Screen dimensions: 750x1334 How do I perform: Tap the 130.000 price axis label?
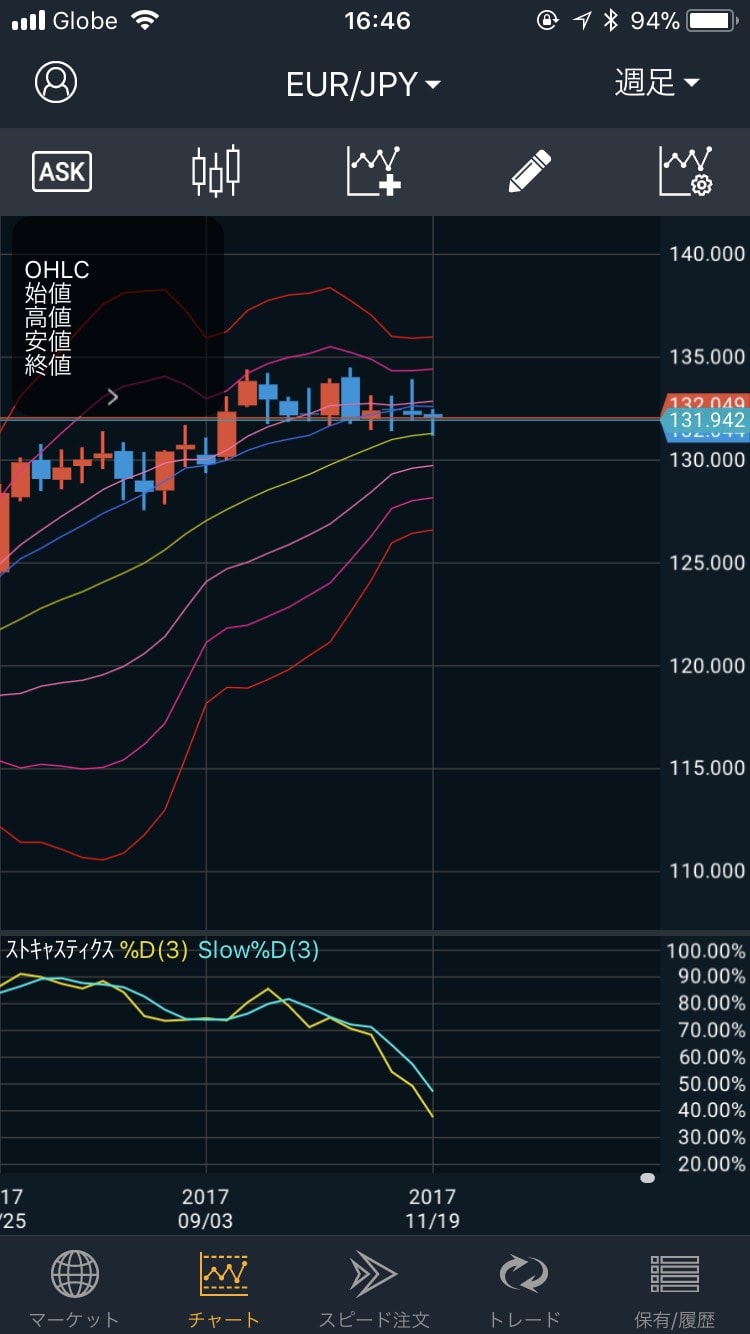tap(707, 460)
